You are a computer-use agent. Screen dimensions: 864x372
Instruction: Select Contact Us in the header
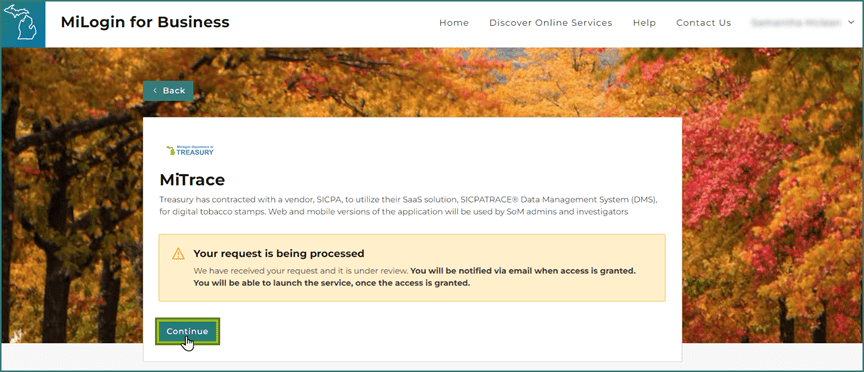704,23
